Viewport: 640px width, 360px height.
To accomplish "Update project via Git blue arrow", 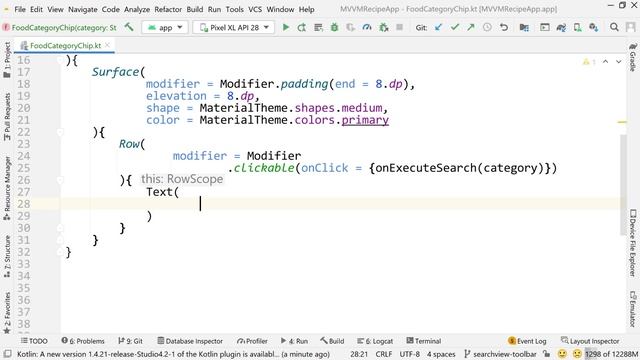I will point(438,27).
